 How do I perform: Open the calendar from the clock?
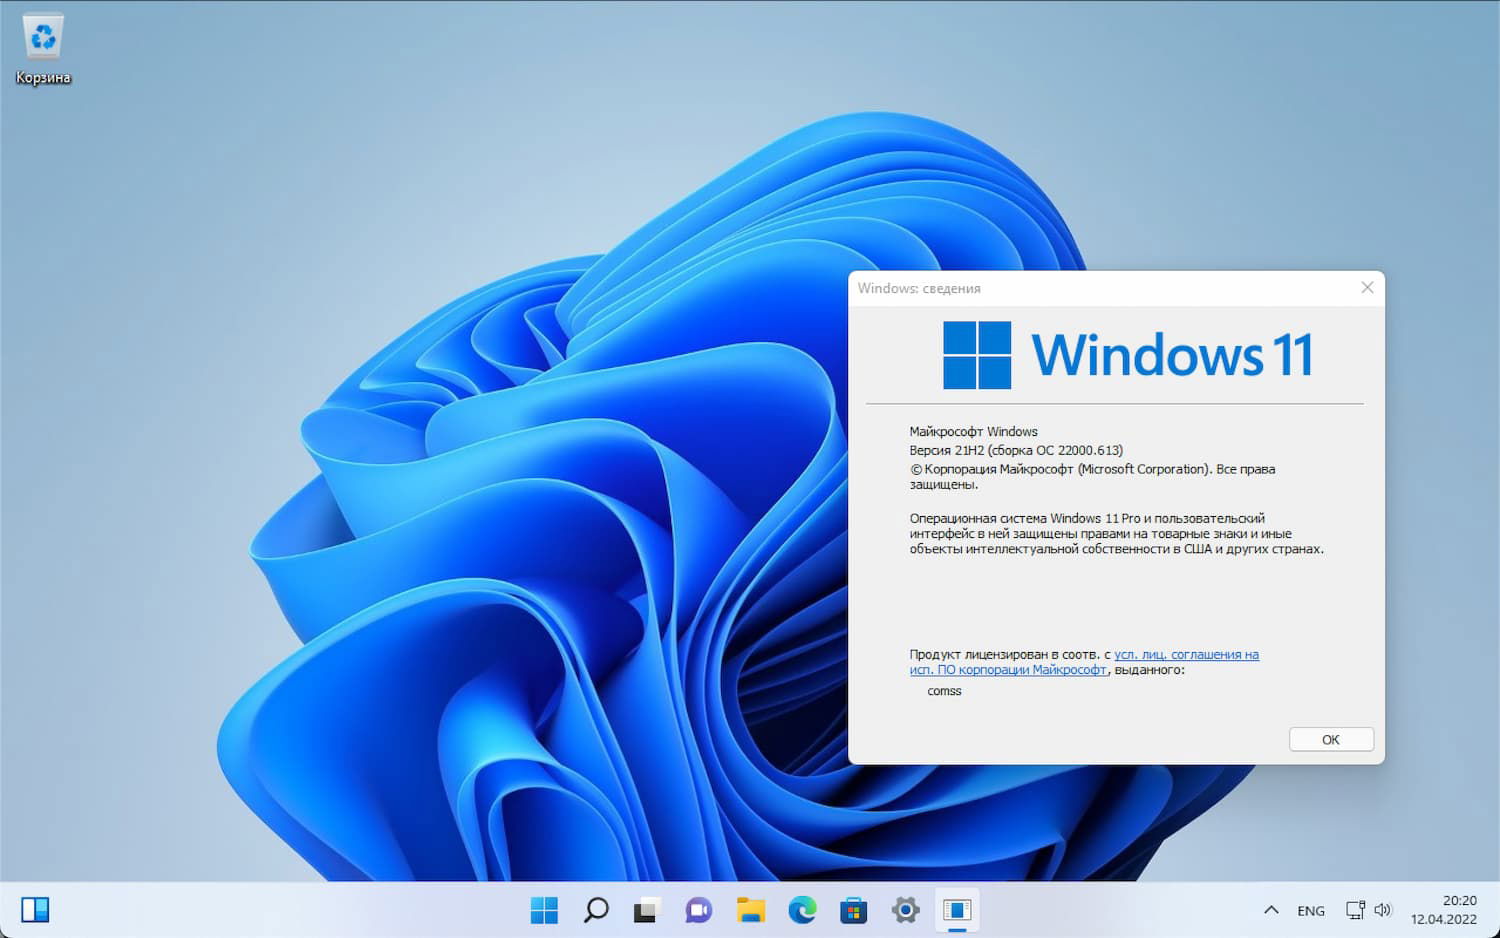(1444, 910)
